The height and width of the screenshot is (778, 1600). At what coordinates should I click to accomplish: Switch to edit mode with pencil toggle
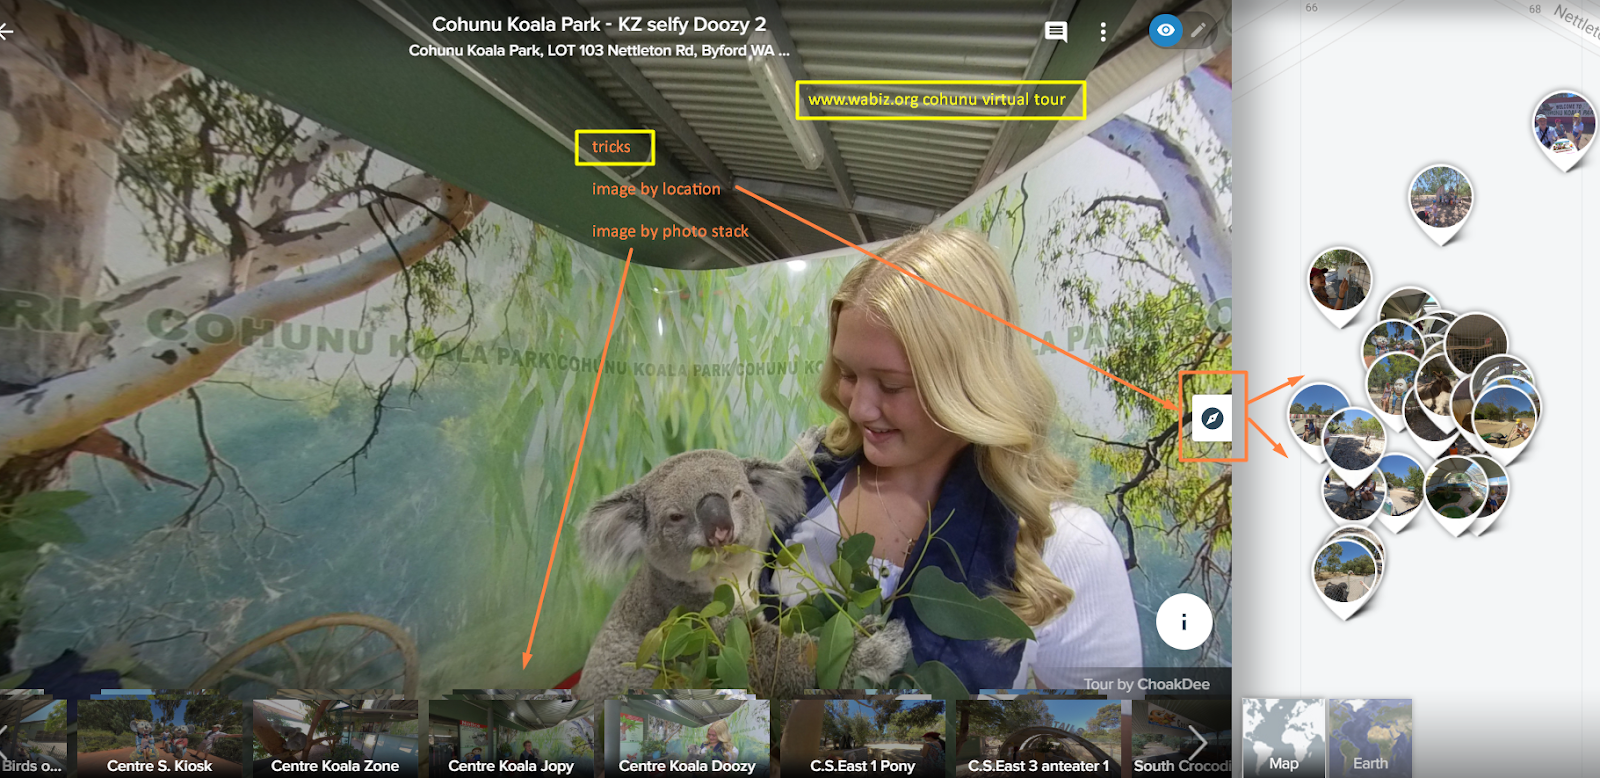[x=1199, y=30]
